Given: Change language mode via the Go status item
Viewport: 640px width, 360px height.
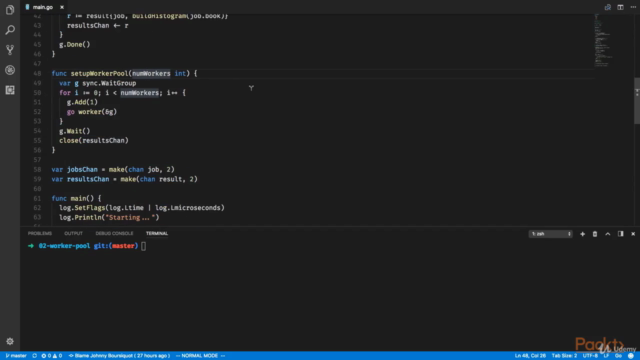Looking at the screenshot, I should coord(618,356).
